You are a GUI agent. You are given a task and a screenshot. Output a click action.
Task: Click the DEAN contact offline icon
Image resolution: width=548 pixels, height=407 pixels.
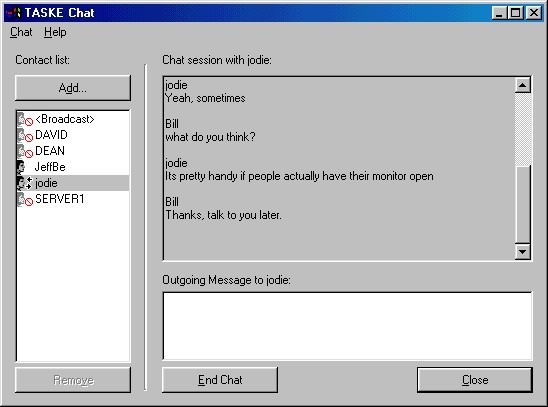[25, 151]
